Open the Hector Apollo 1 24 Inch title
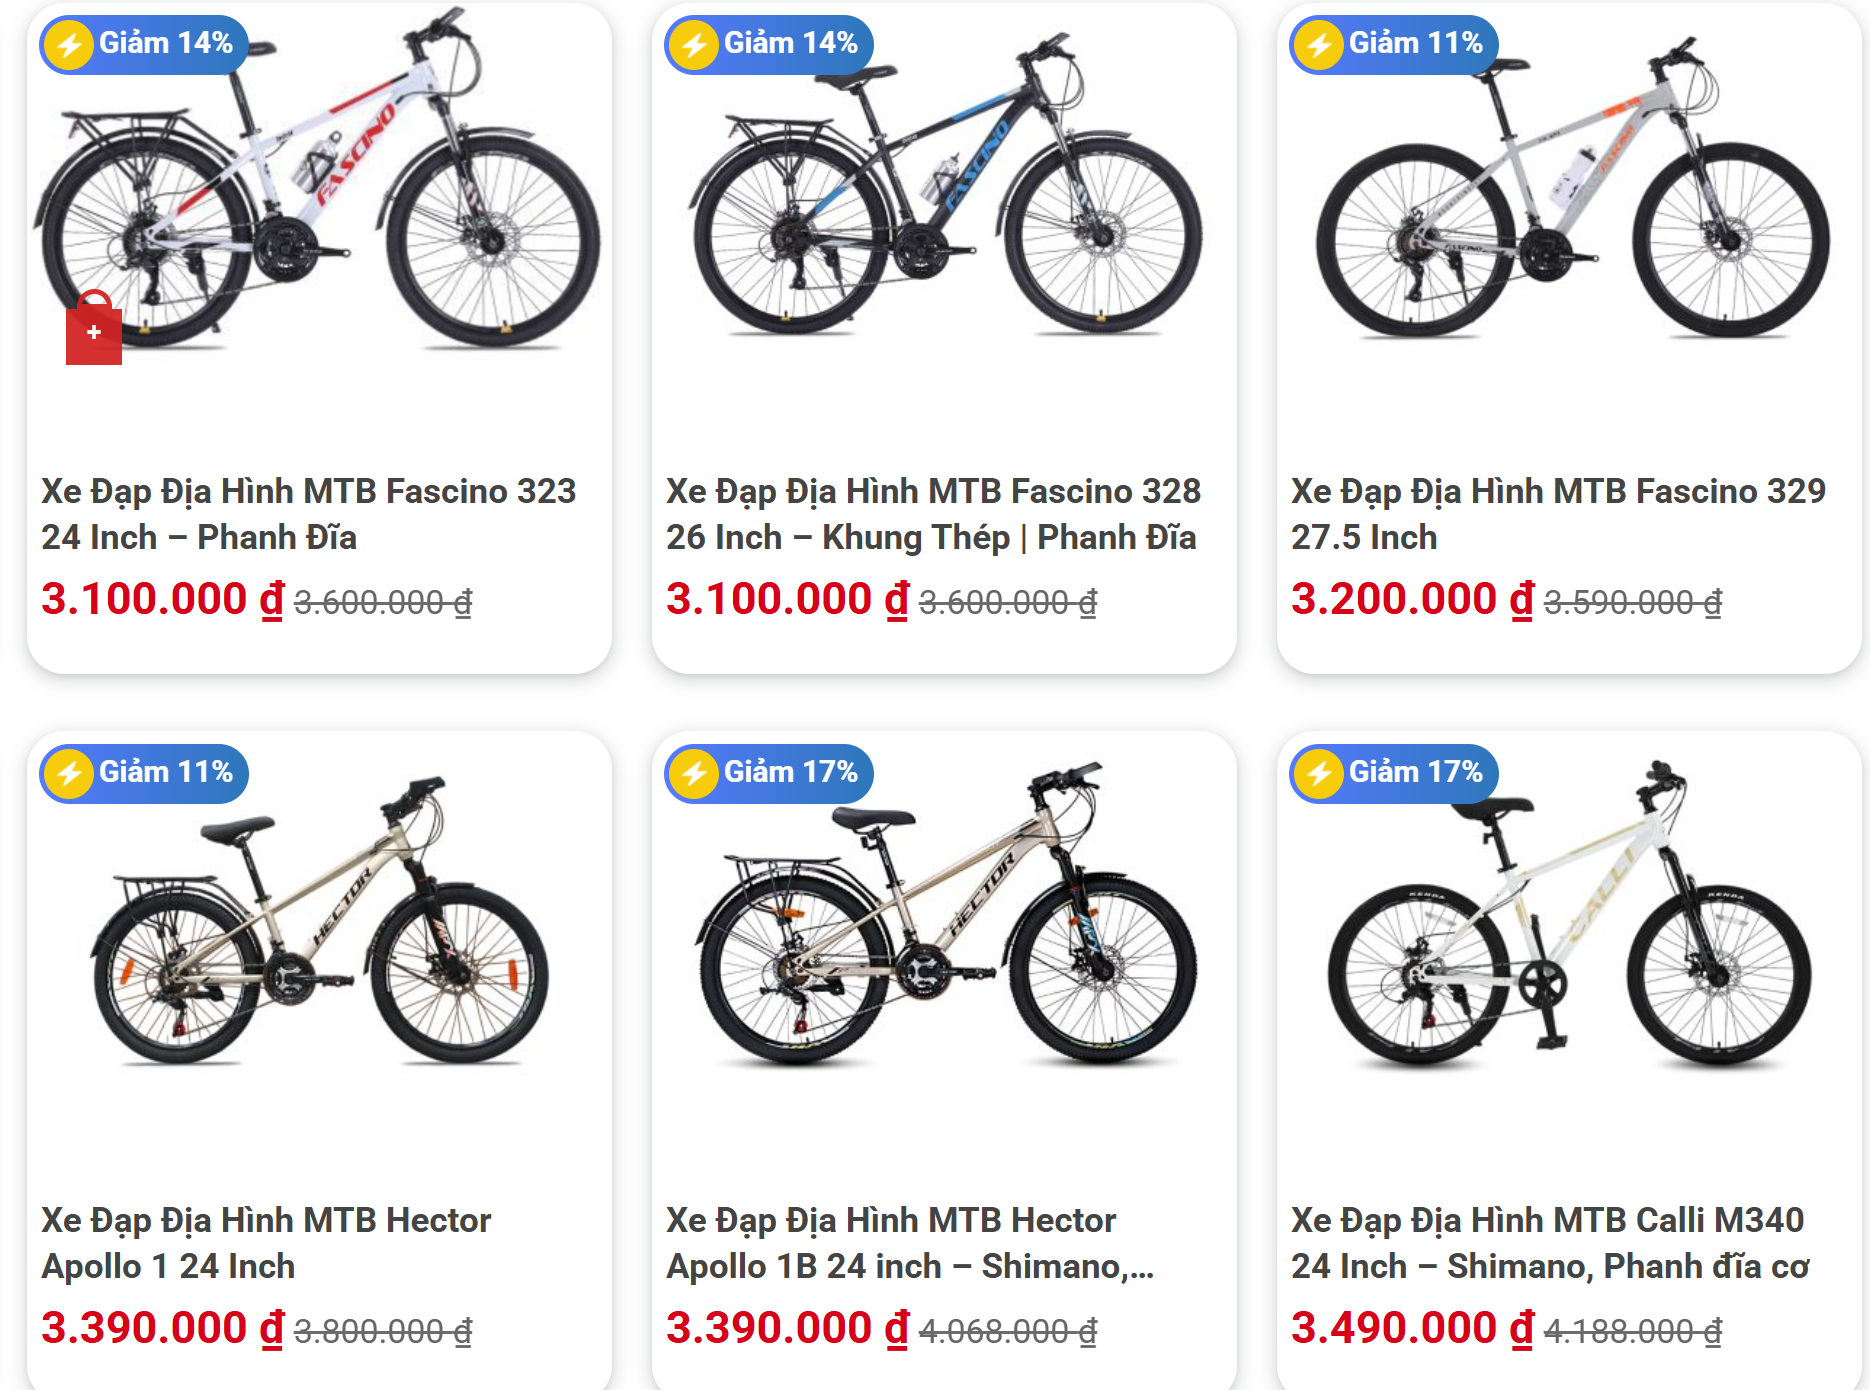 click(266, 1243)
